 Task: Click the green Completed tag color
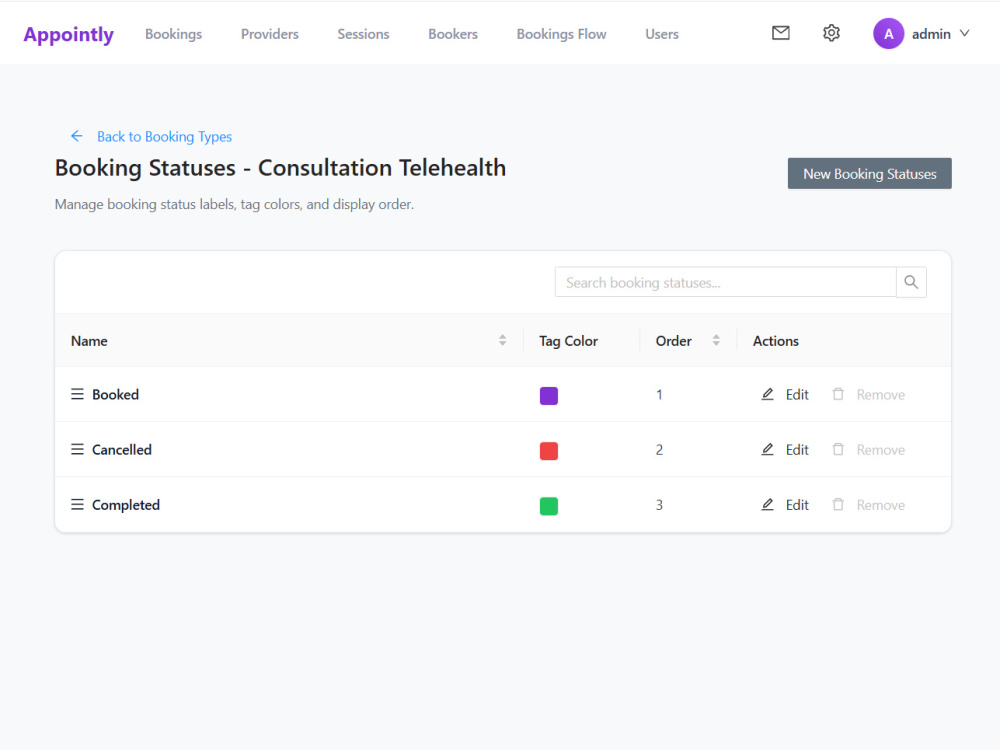[548, 506]
